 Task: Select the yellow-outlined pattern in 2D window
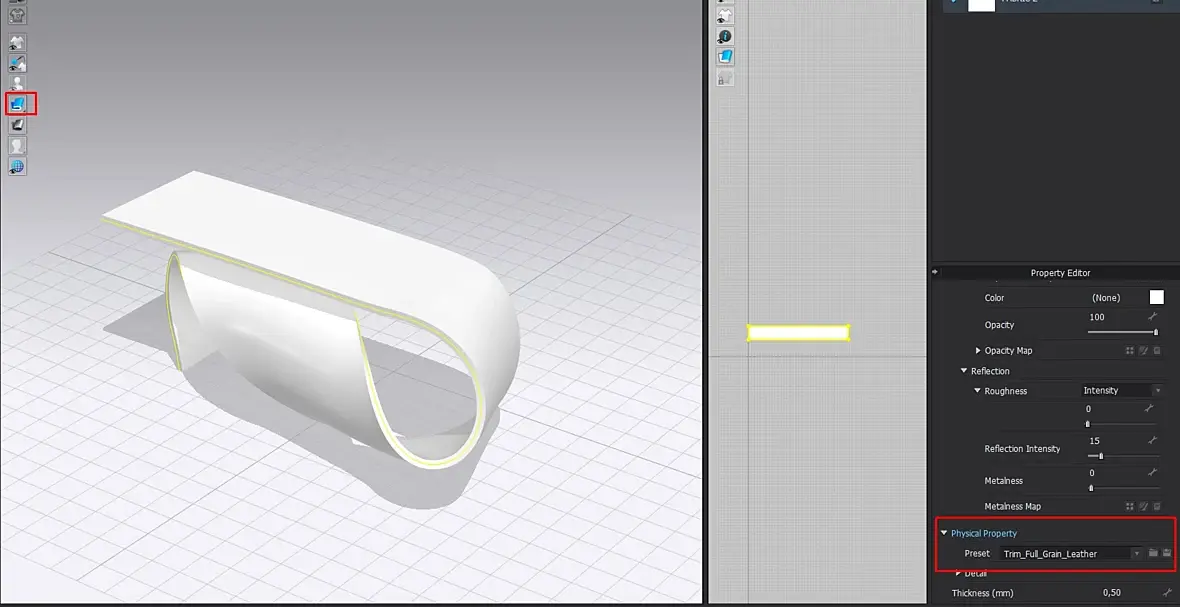(x=798, y=333)
